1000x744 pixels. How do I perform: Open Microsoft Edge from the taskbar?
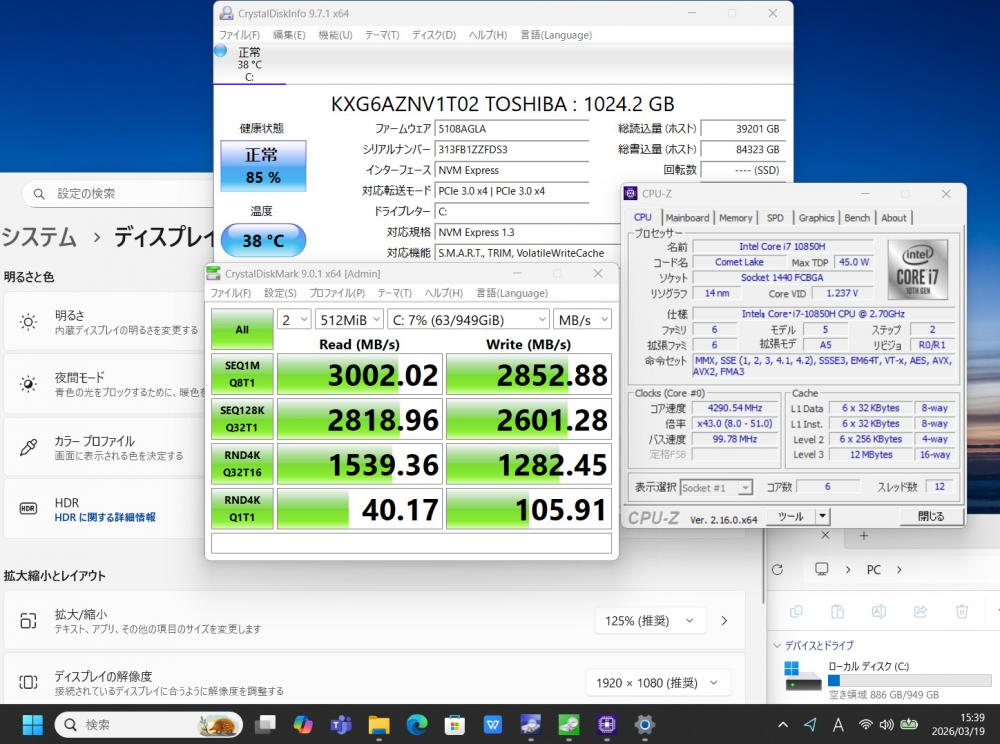coord(417,724)
